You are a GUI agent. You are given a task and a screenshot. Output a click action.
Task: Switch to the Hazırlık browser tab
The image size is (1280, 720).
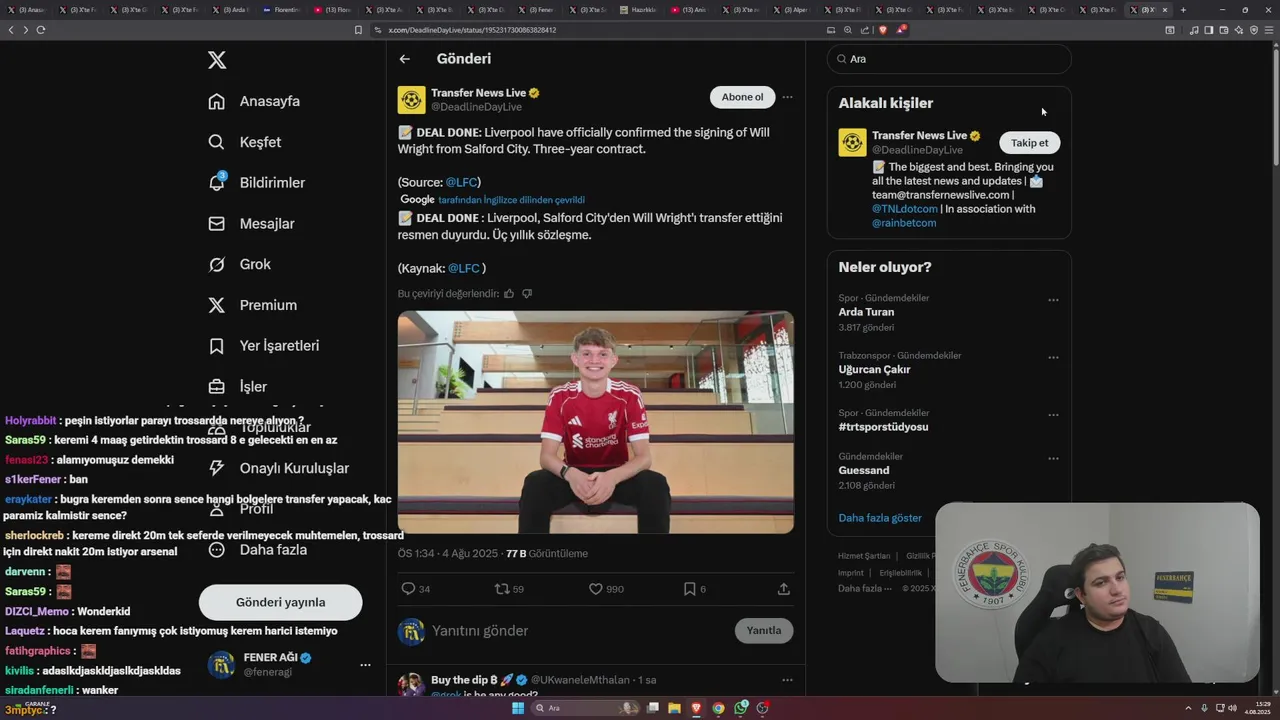click(x=638, y=10)
